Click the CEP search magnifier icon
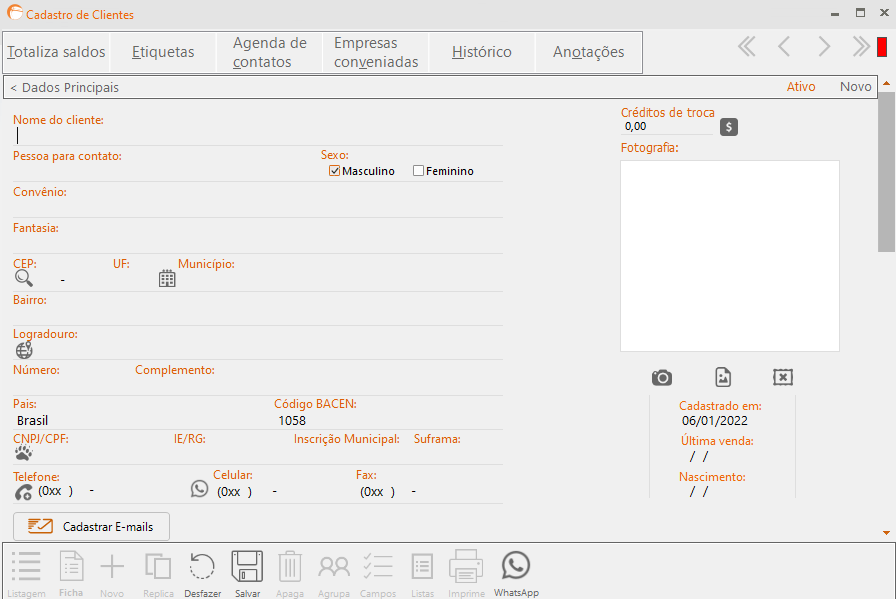This screenshot has width=896, height=599. 23,278
